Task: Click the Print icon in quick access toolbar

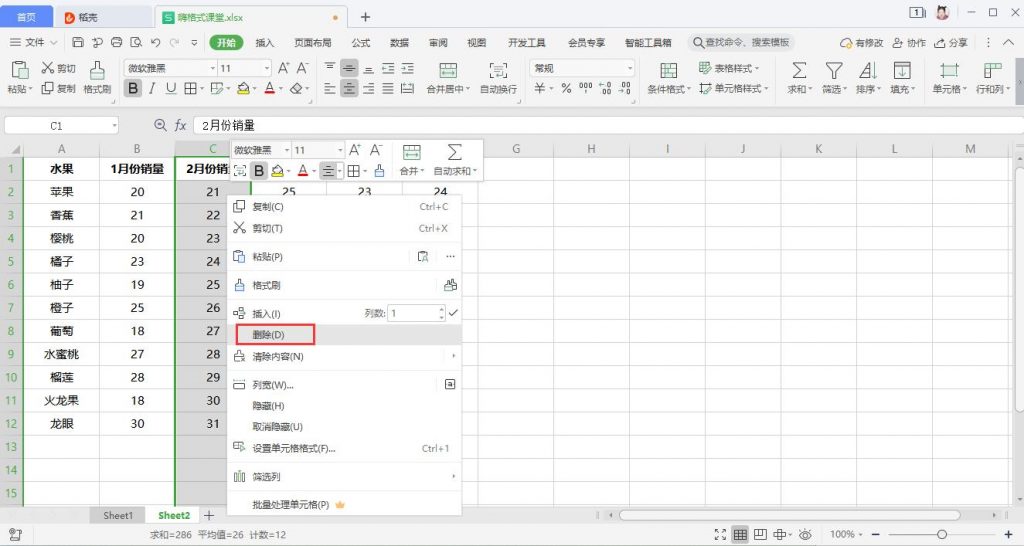Action: click(x=116, y=42)
